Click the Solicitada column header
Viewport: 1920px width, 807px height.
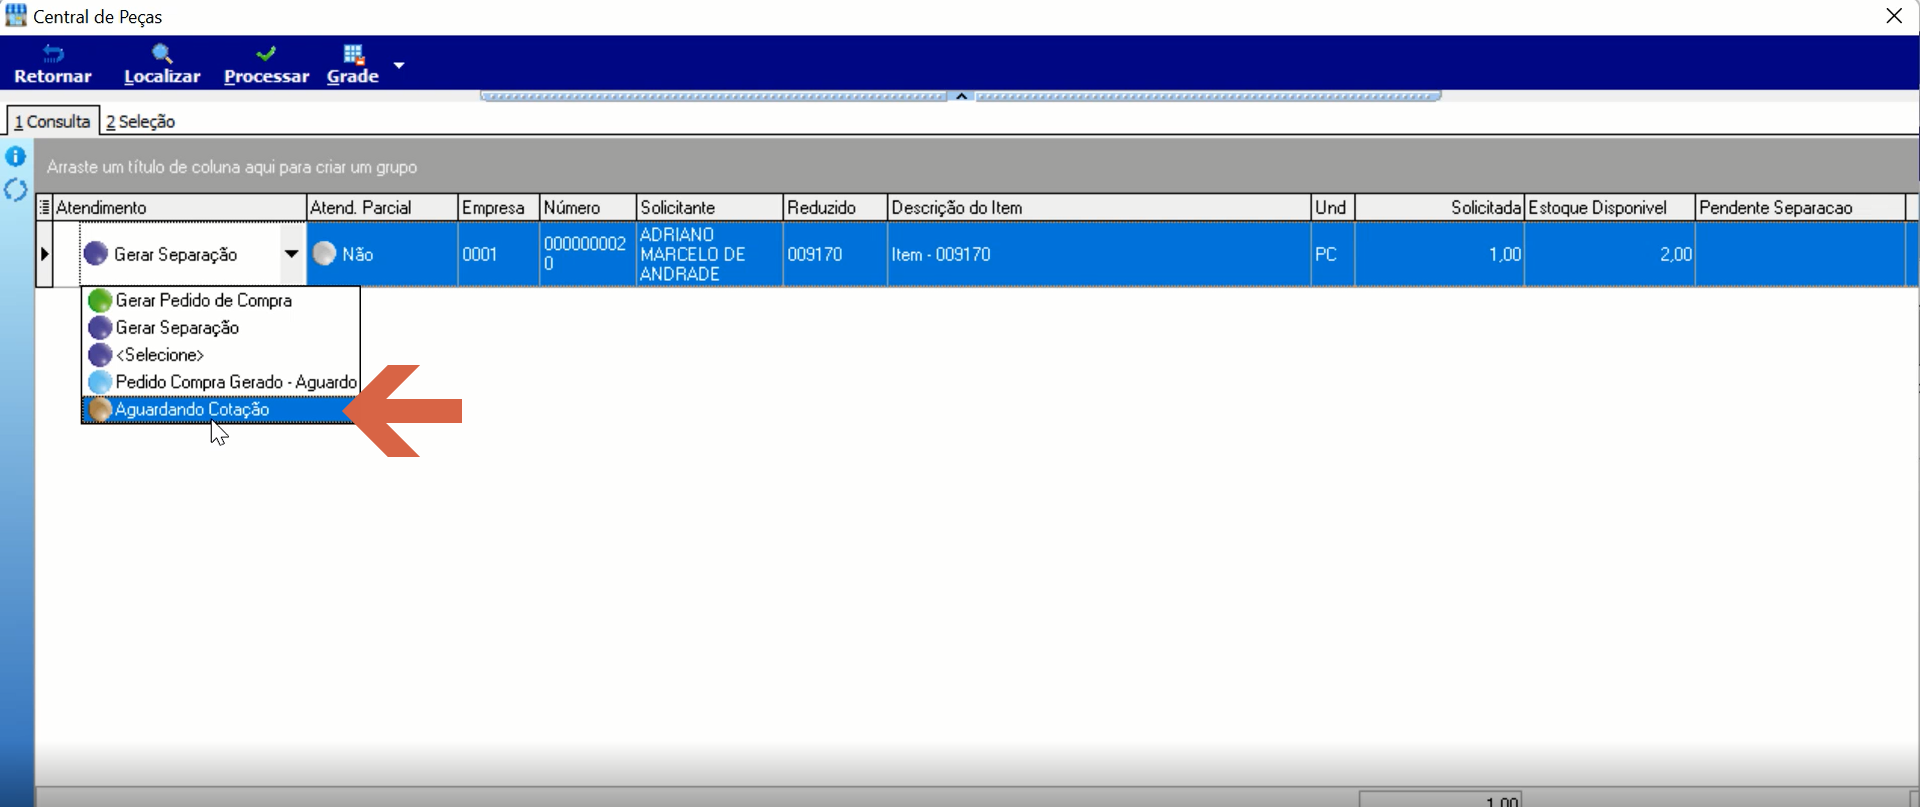(1440, 207)
